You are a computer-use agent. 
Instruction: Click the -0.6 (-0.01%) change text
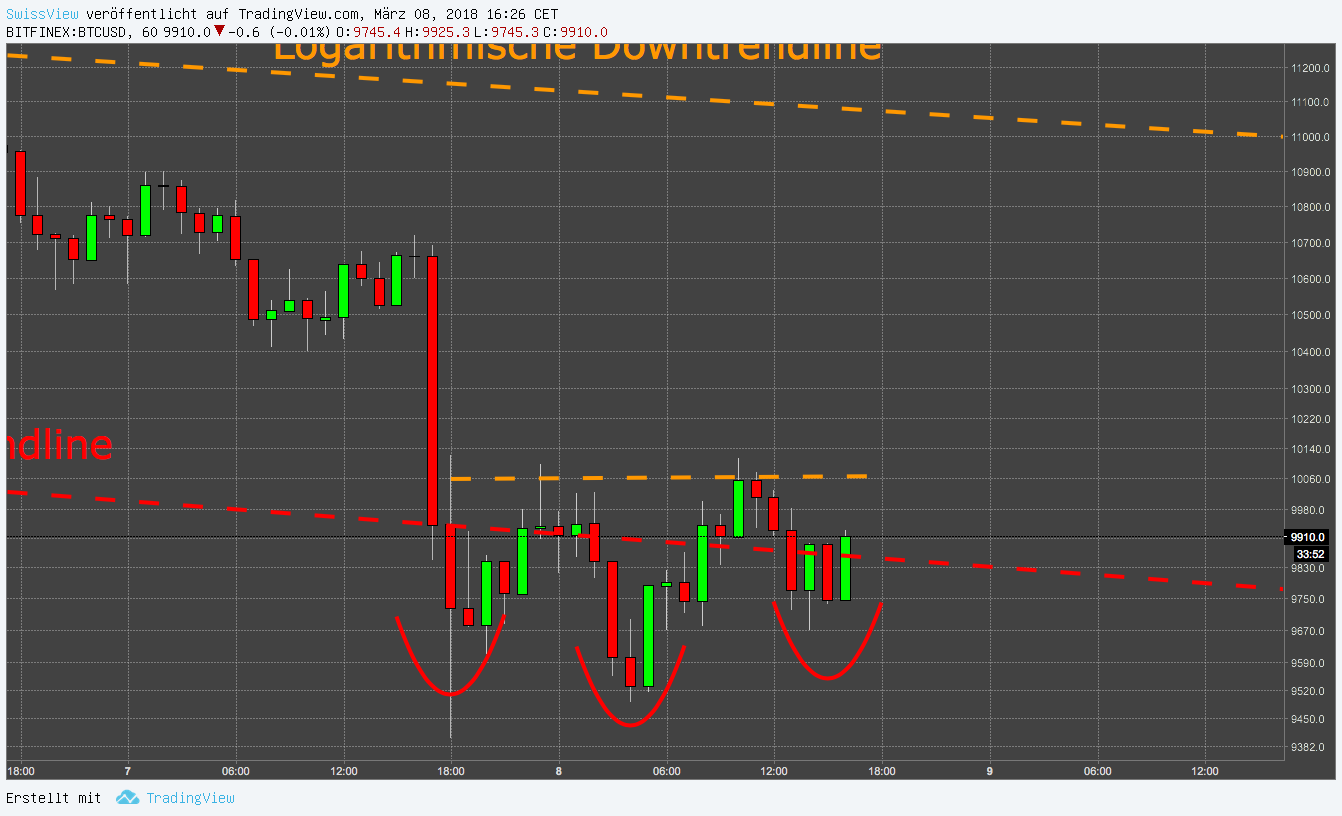coord(279,32)
